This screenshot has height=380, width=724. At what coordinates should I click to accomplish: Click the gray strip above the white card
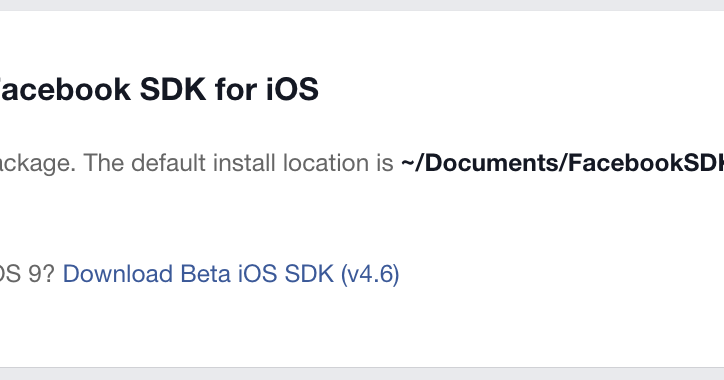(x=362, y=5)
